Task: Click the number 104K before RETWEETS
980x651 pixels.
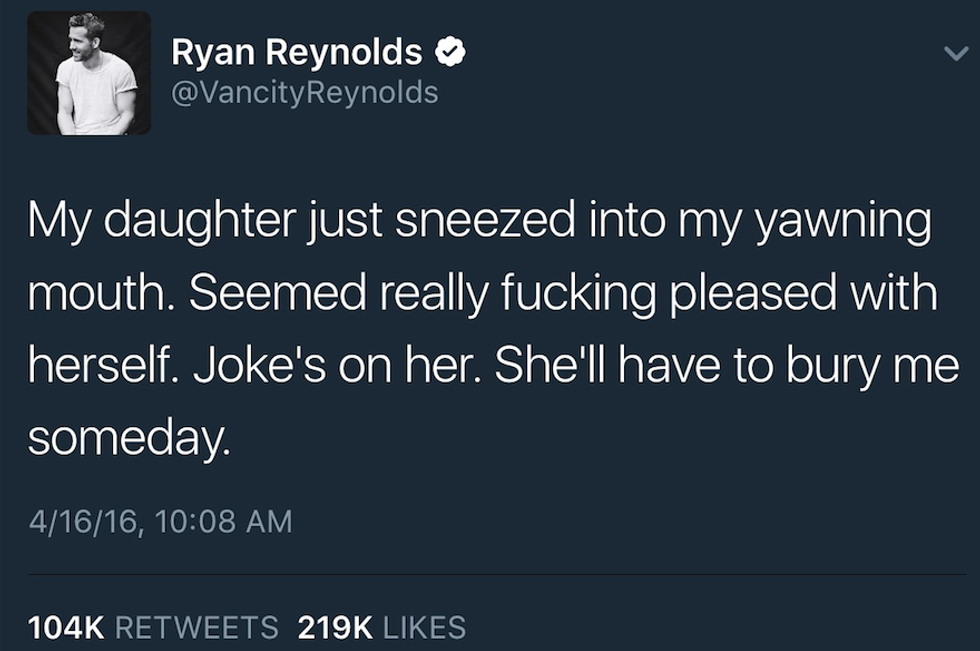Action: tap(66, 627)
